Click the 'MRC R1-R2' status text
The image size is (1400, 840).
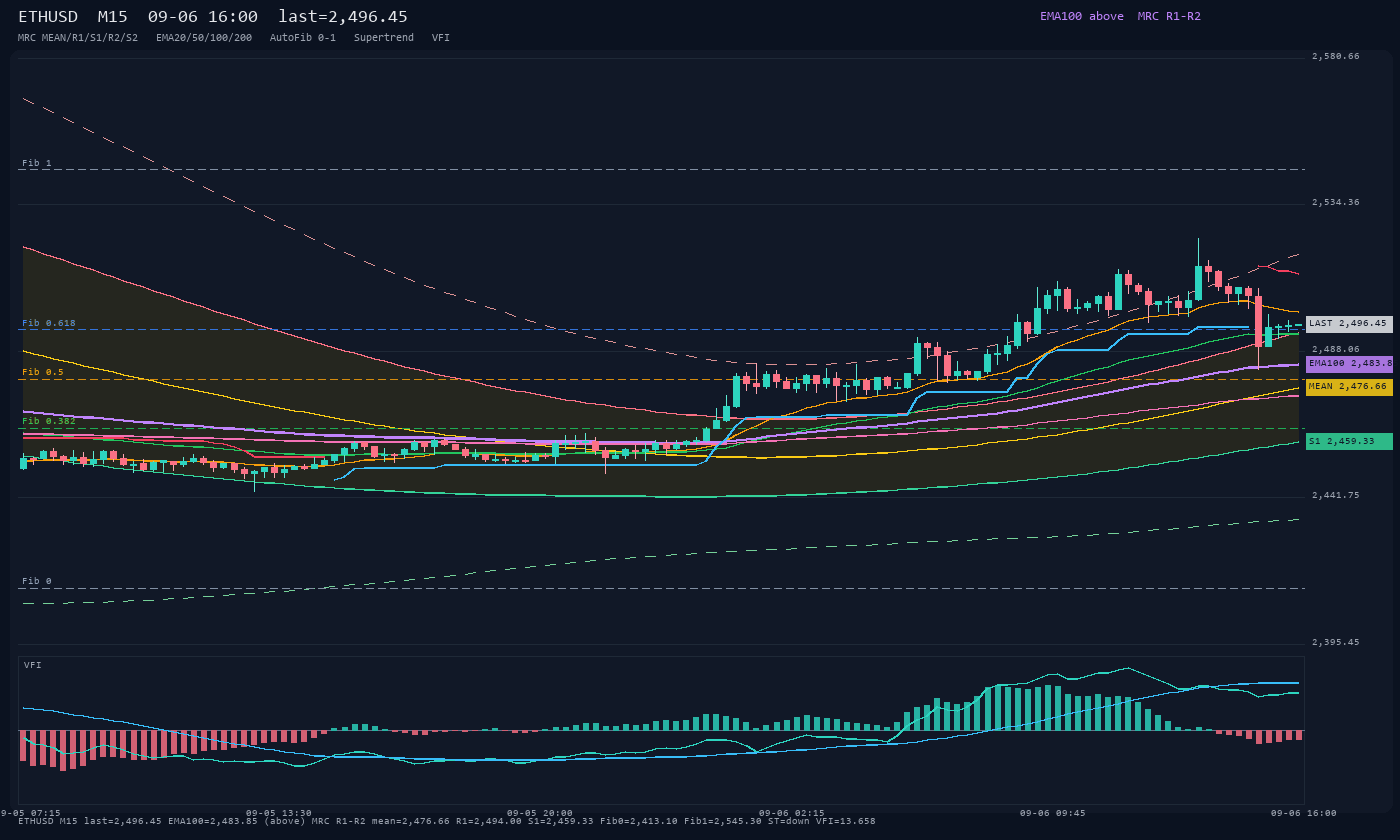(x=1169, y=16)
